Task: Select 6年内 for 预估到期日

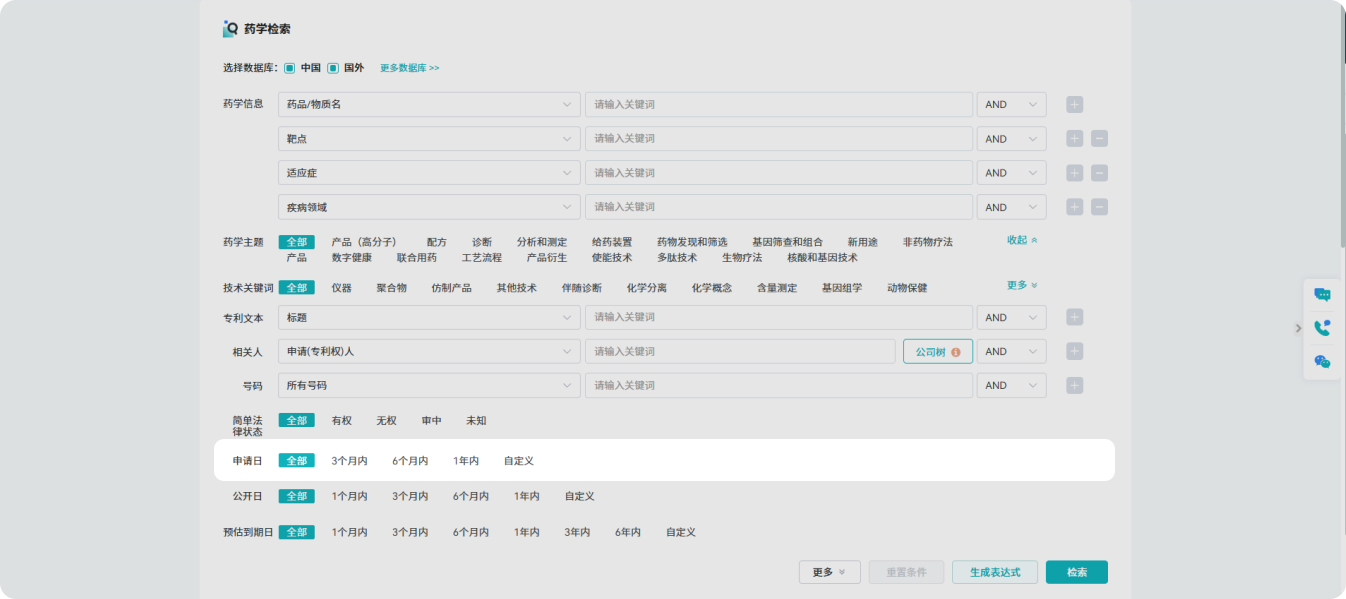Action: (628, 532)
